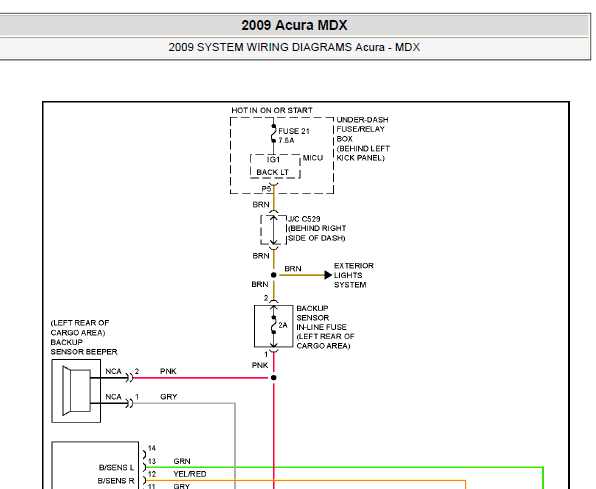Click the 'NCA' label on beeper pin 1
596x489 pixels.
click(x=113, y=397)
